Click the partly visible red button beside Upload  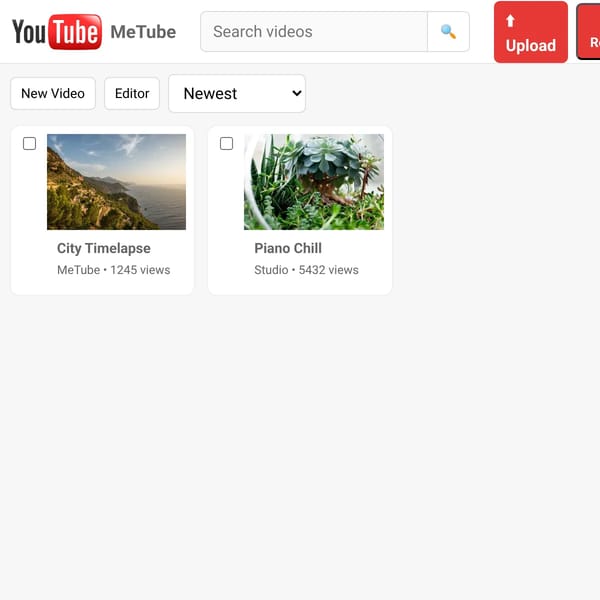(589, 32)
